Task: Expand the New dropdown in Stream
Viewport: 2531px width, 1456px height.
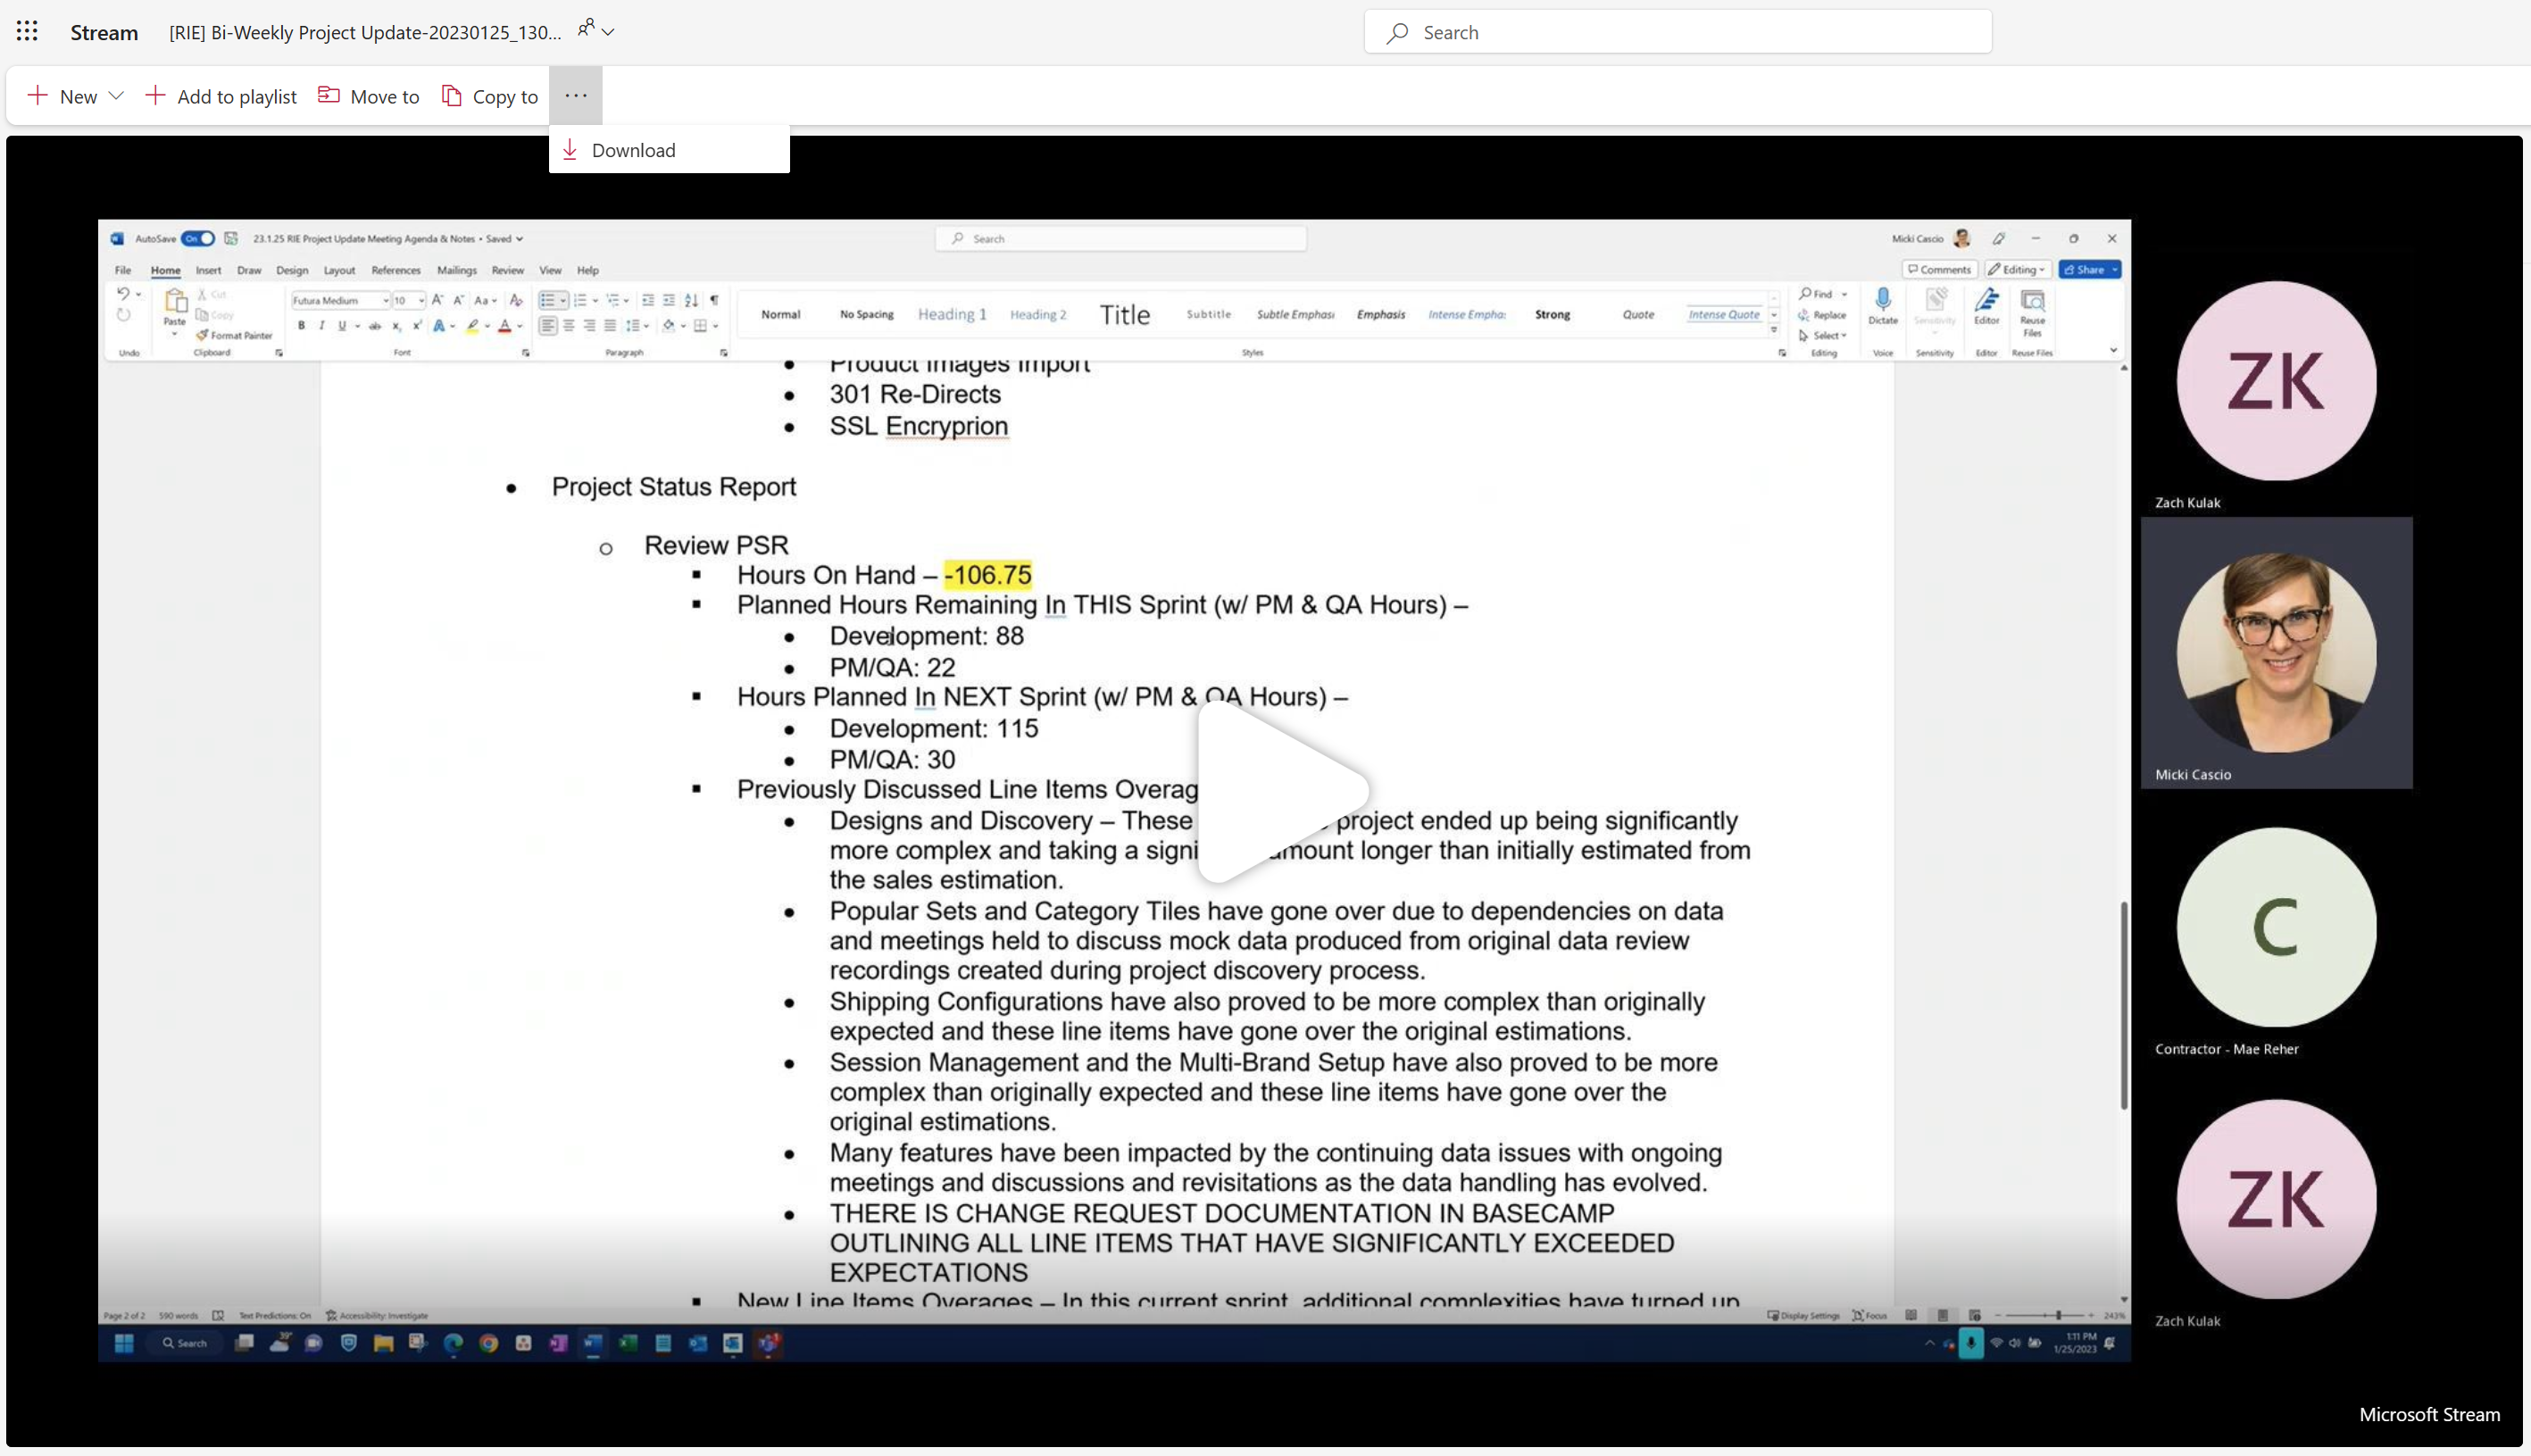Action: pyautogui.click(x=75, y=96)
